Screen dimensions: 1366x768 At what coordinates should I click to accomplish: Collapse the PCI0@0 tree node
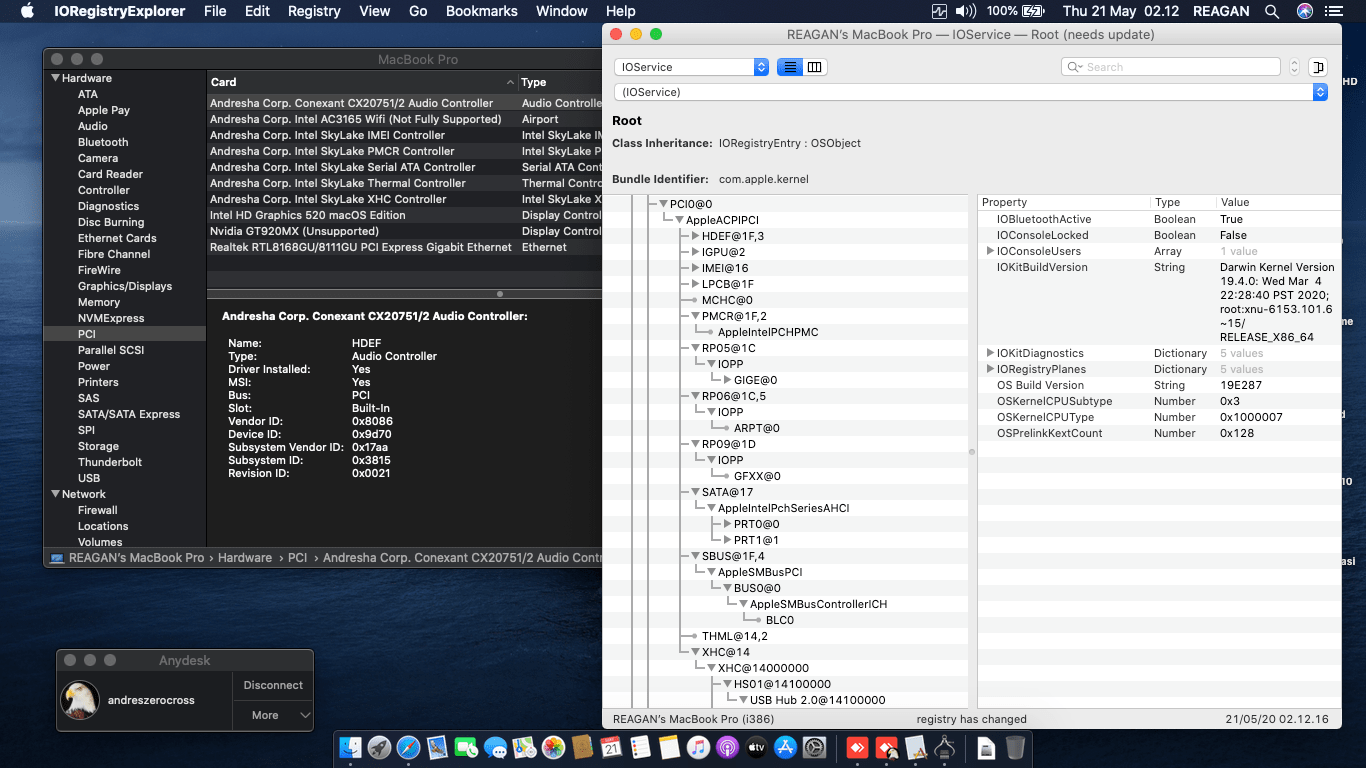click(x=663, y=204)
